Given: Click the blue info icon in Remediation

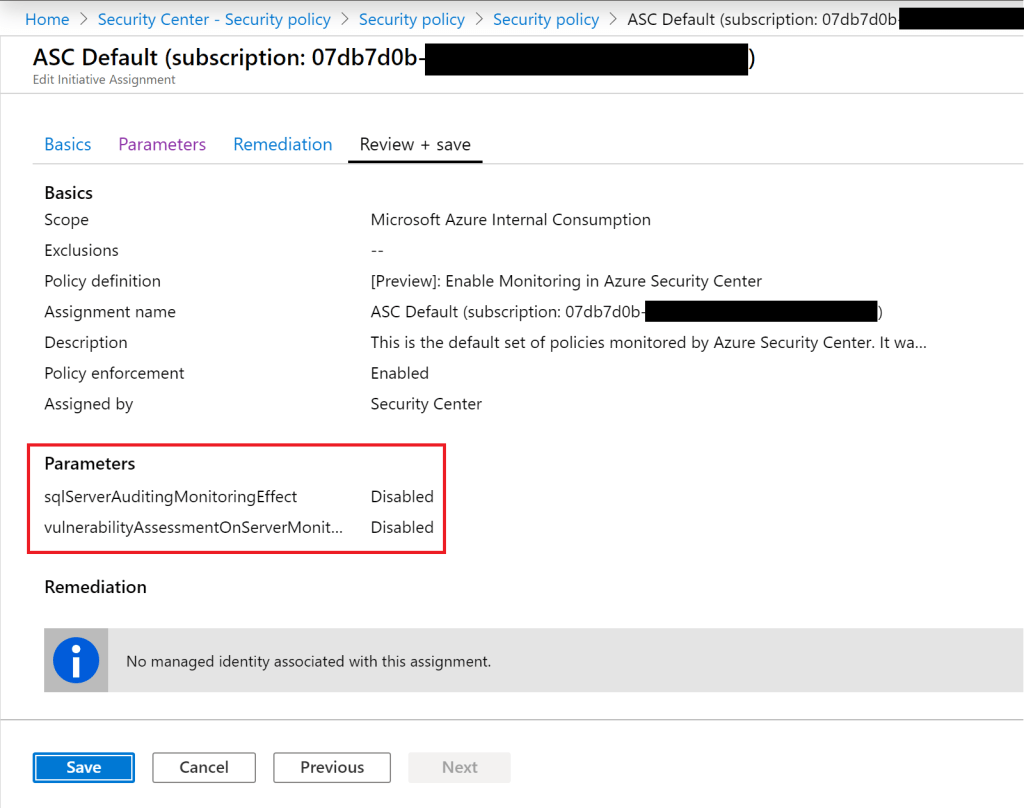Looking at the screenshot, I should pos(76,660).
